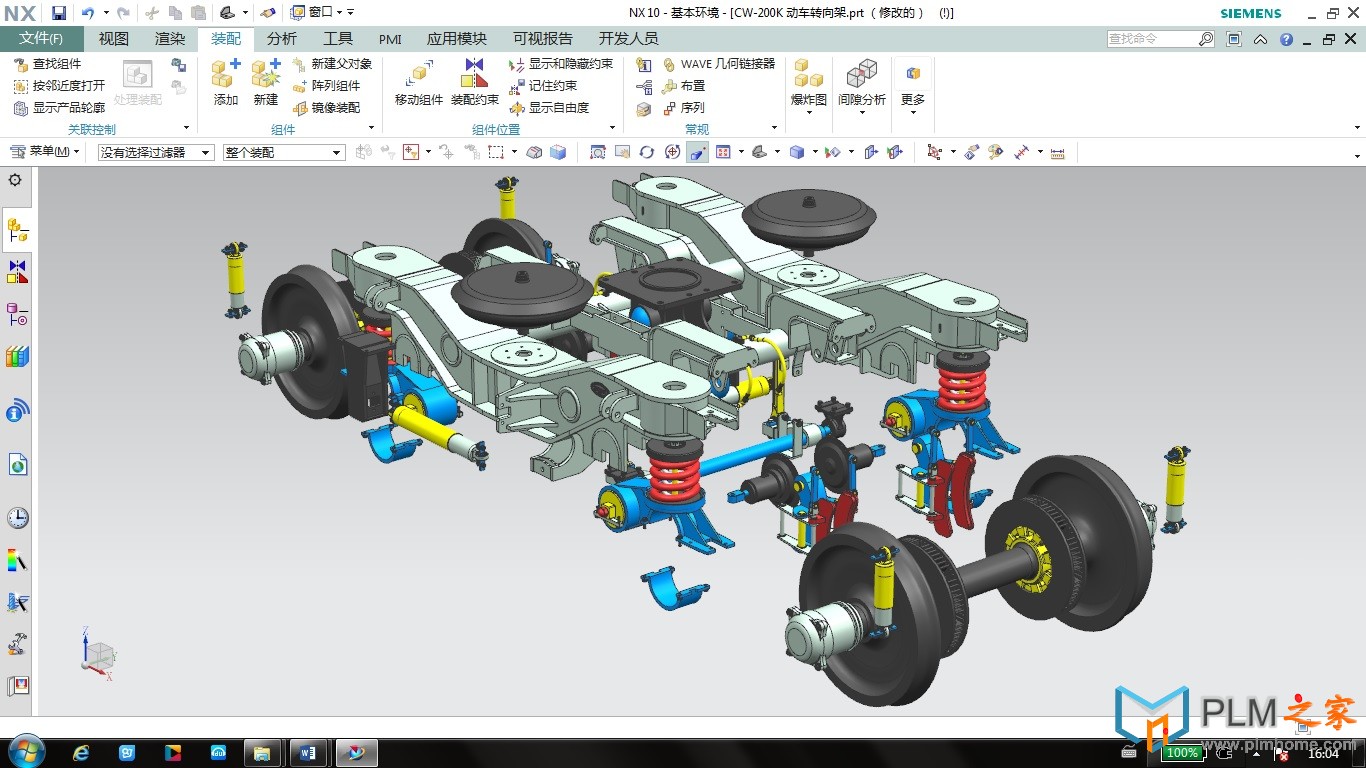Screen dimensions: 1366x768
Task: Open WAVE Geometry Linker (WAVE 几何链接器)
Action: tap(719, 64)
